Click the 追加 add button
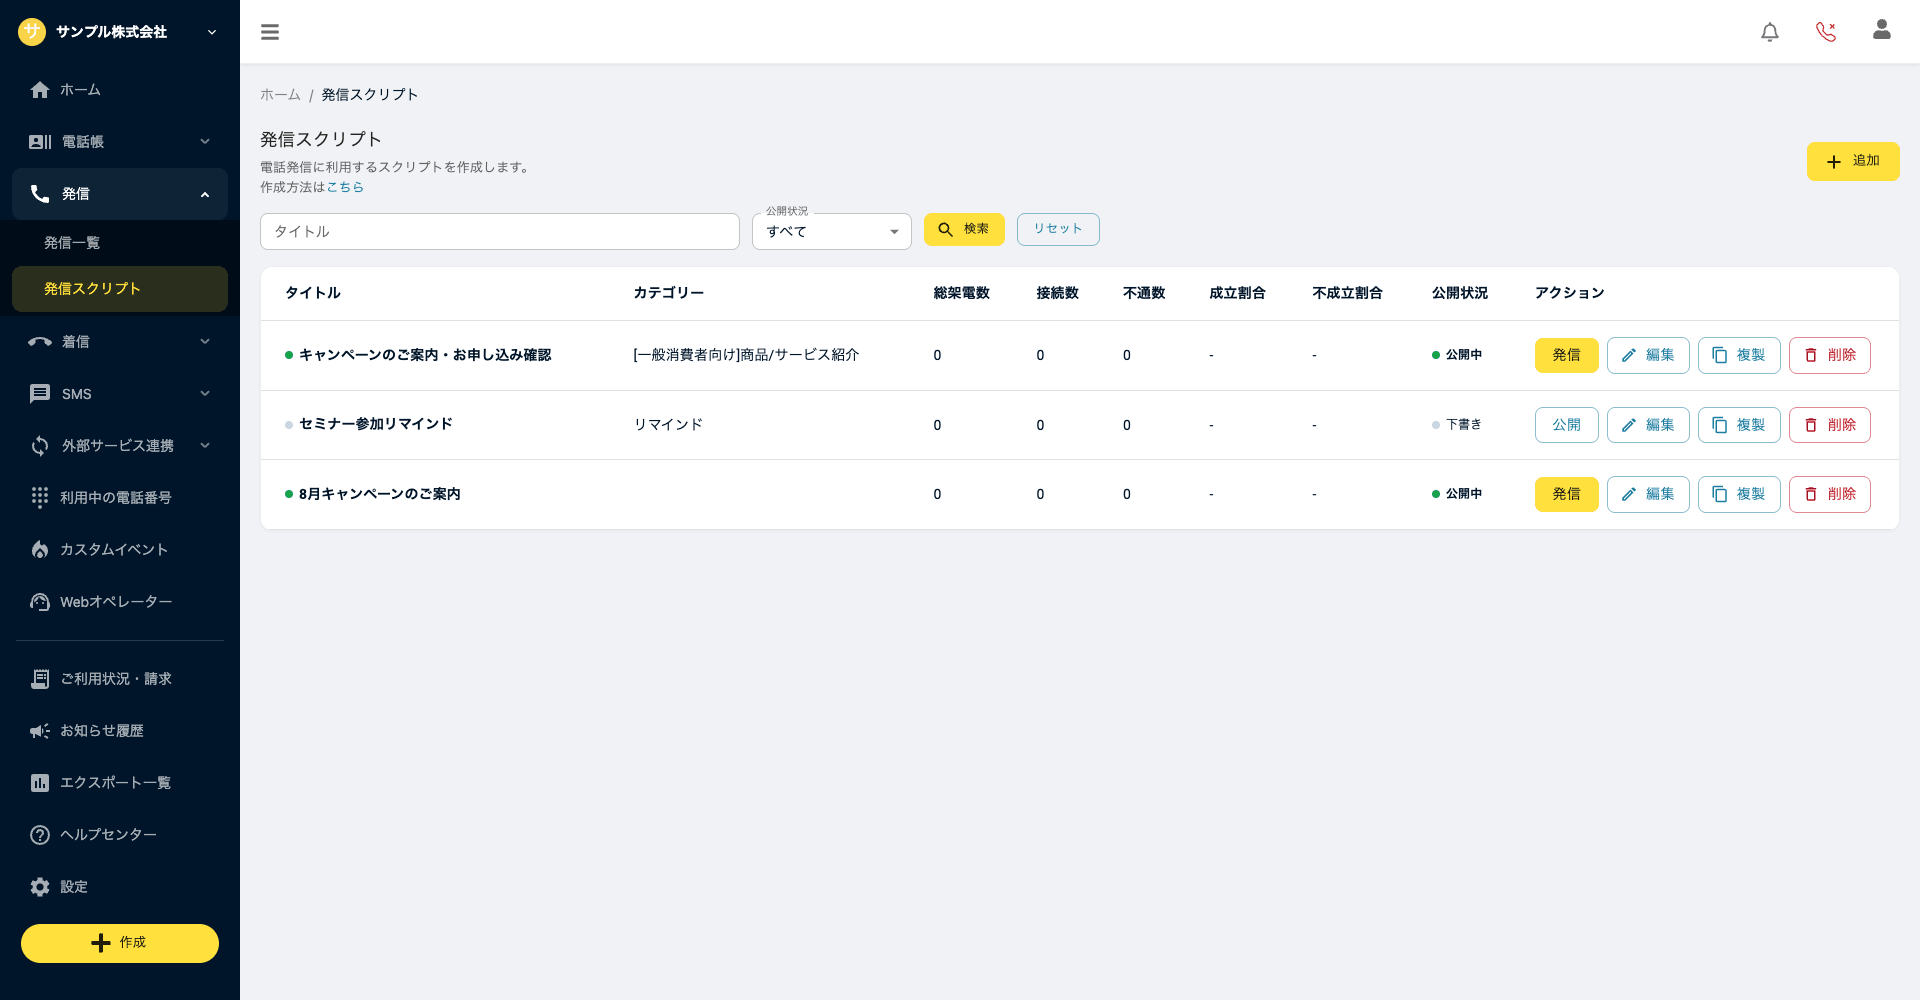 (1853, 161)
